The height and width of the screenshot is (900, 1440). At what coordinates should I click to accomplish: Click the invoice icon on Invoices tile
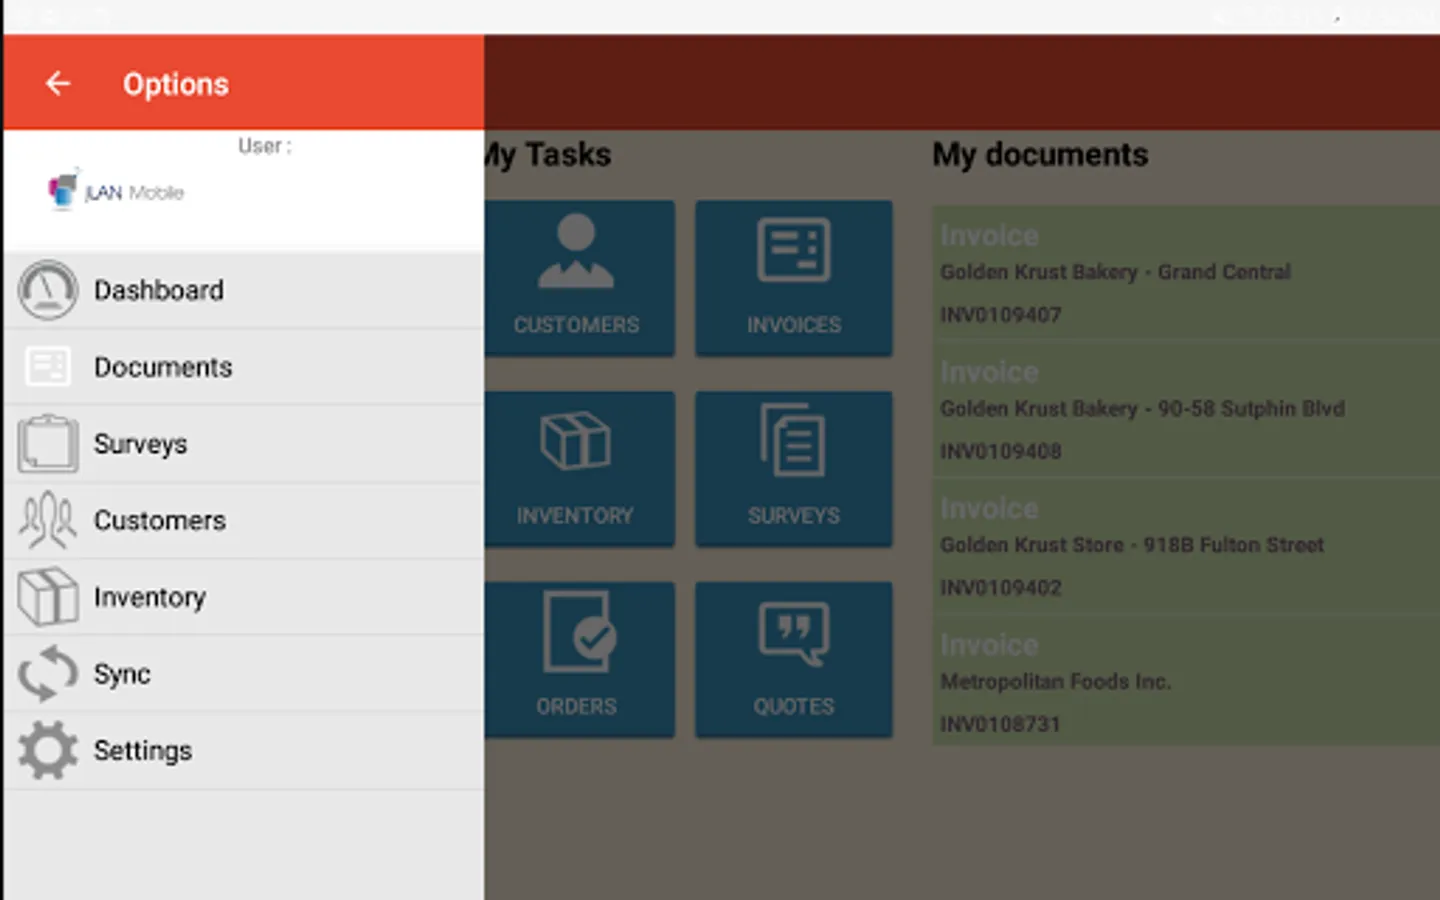pos(794,250)
